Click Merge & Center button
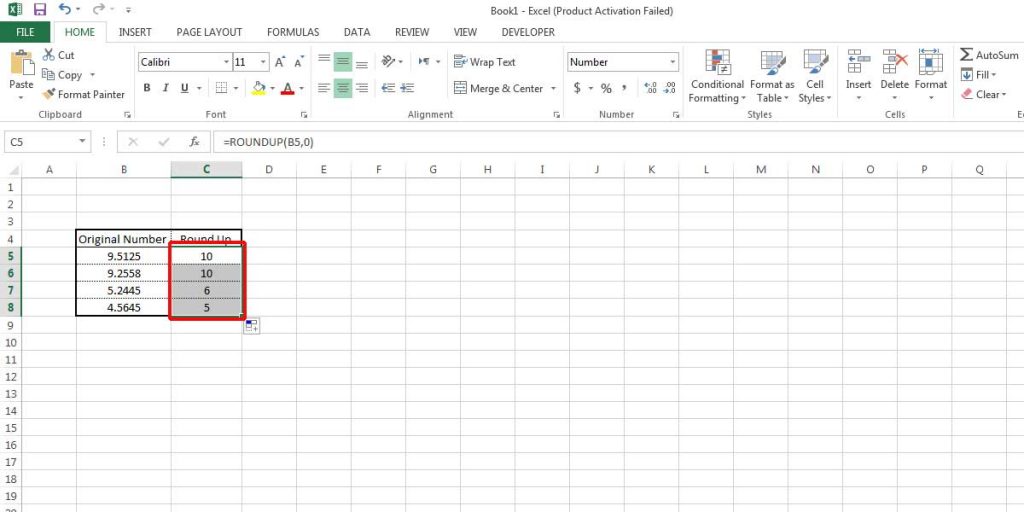This screenshot has height=512, width=1024. 499,88
